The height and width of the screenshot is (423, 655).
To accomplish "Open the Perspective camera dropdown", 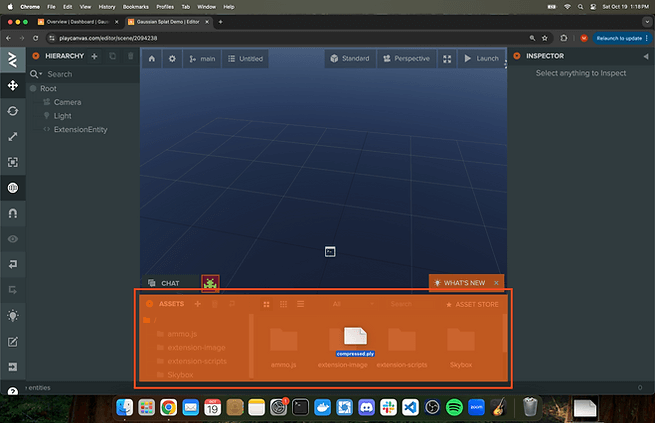I will pyautogui.click(x=406, y=59).
